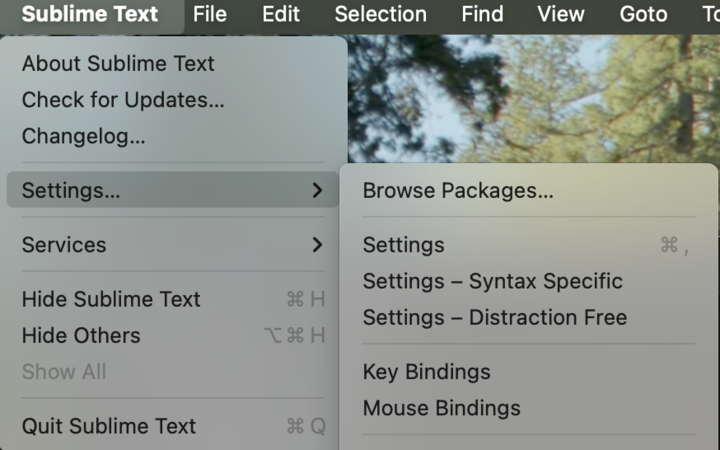Expand the Settings… submenu item
The height and width of the screenshot is (450, 720).
(173, 190)
